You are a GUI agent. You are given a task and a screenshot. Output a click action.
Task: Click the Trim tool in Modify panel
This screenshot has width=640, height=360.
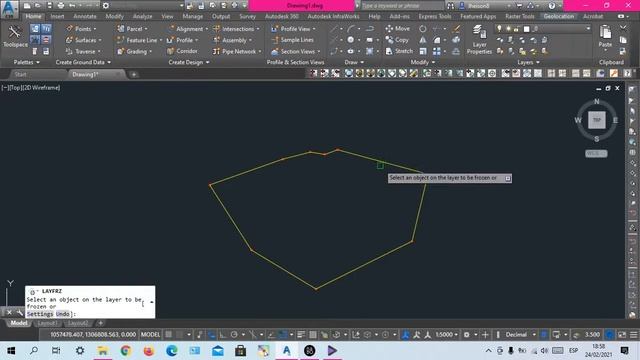[x=436, y=29]
